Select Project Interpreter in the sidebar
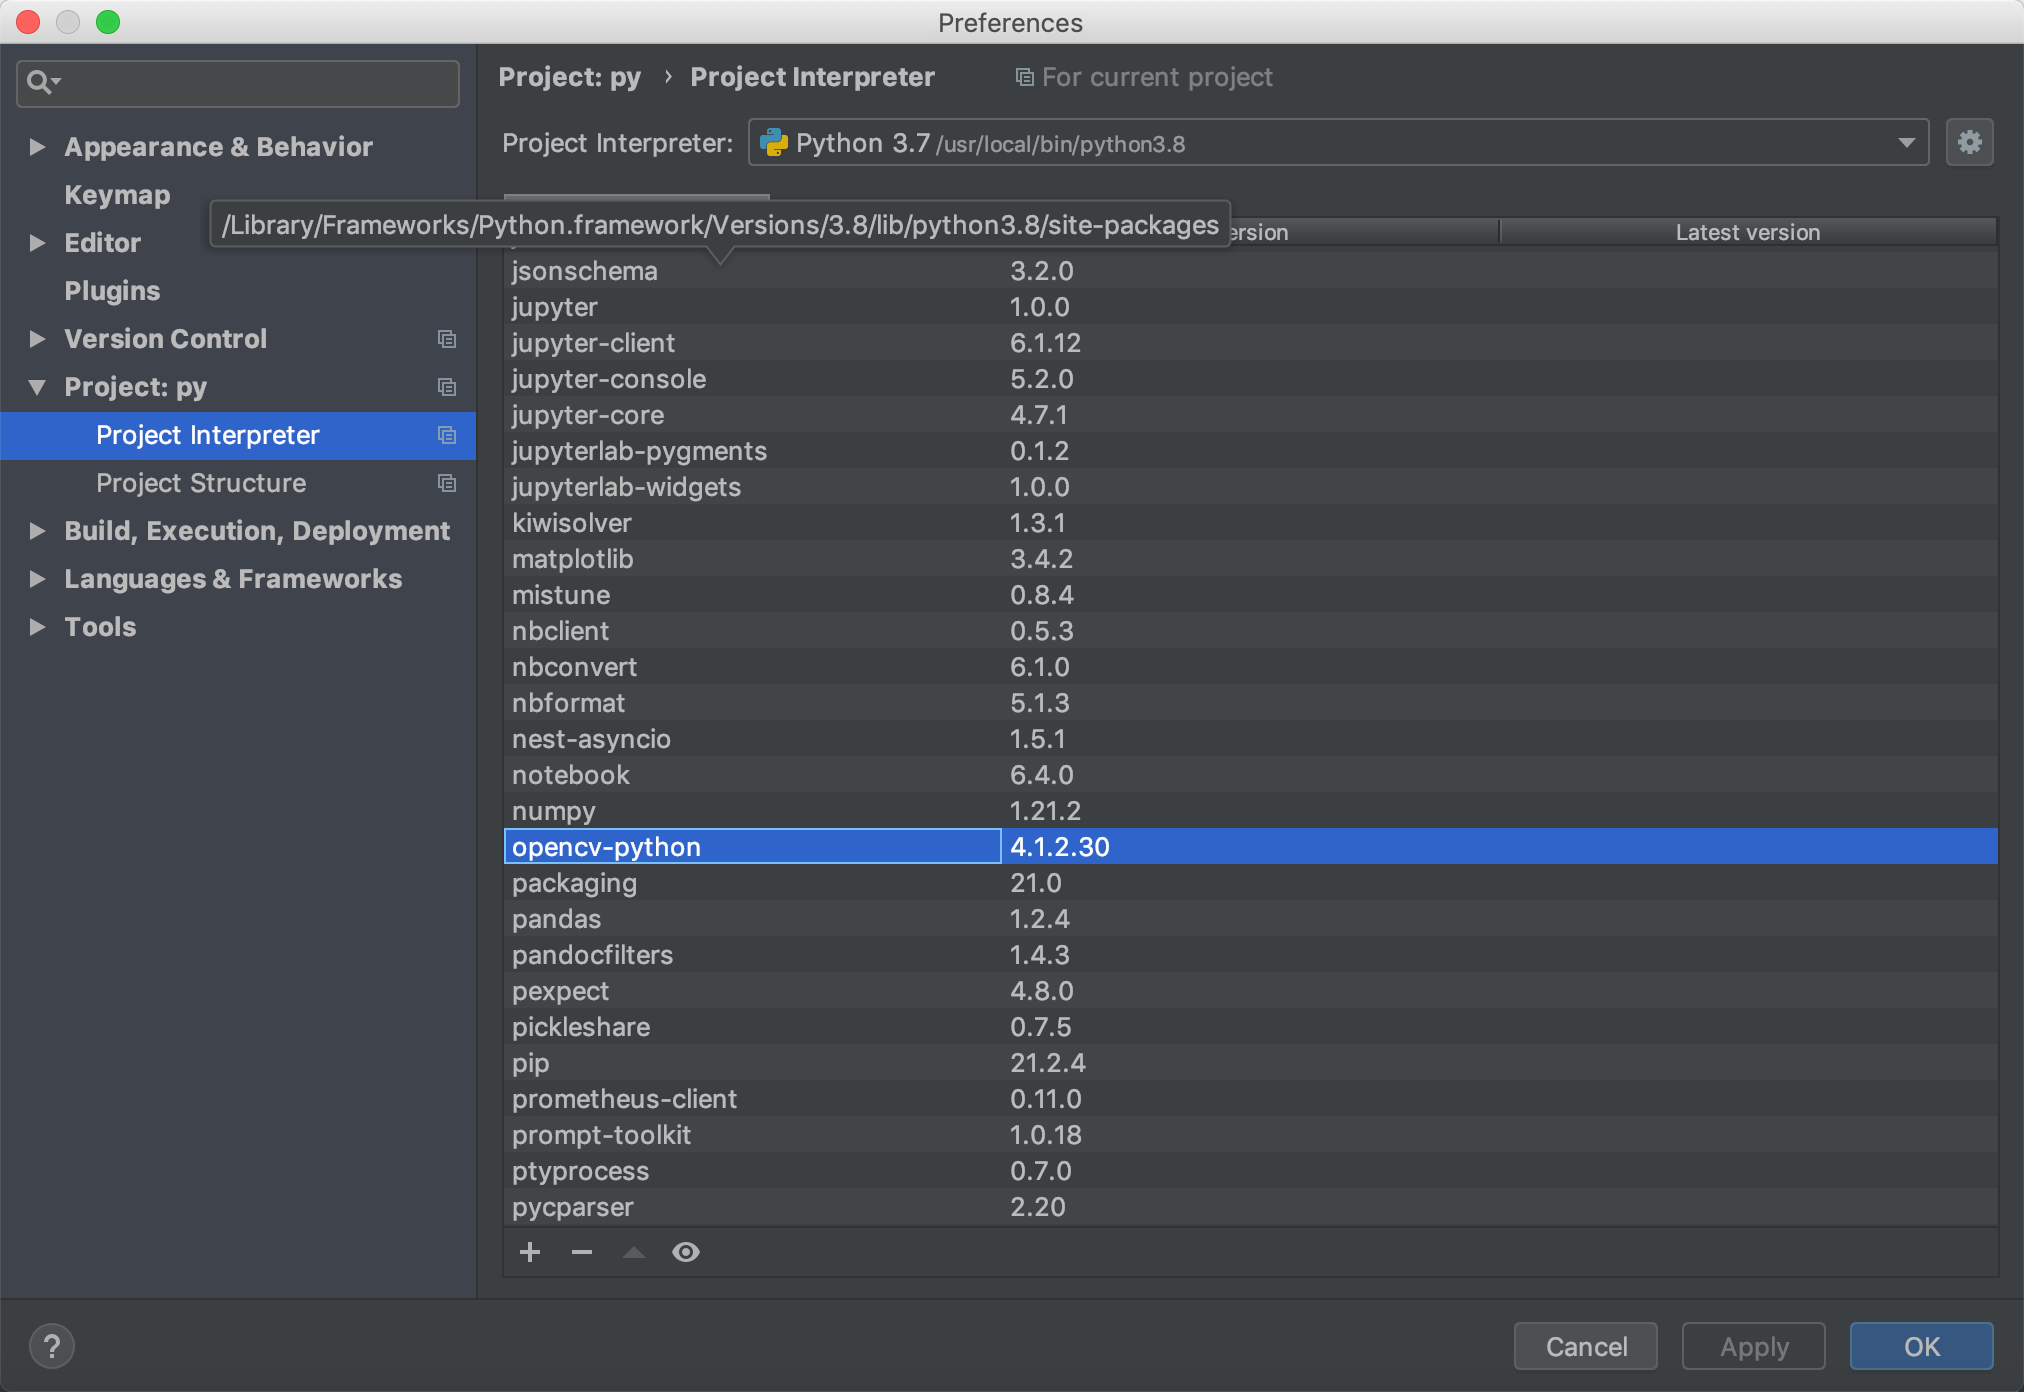Viewport: 2024px width, 1392px height. pos(238,435)
